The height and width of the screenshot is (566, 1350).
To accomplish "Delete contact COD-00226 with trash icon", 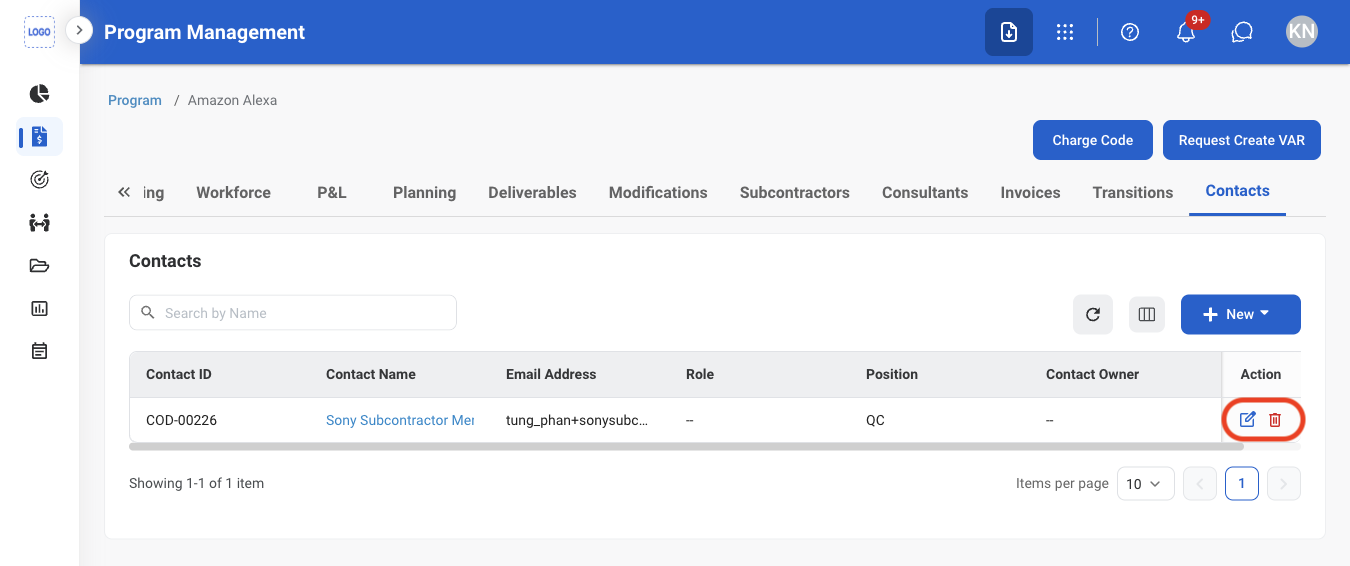I will coord(1275,420).
